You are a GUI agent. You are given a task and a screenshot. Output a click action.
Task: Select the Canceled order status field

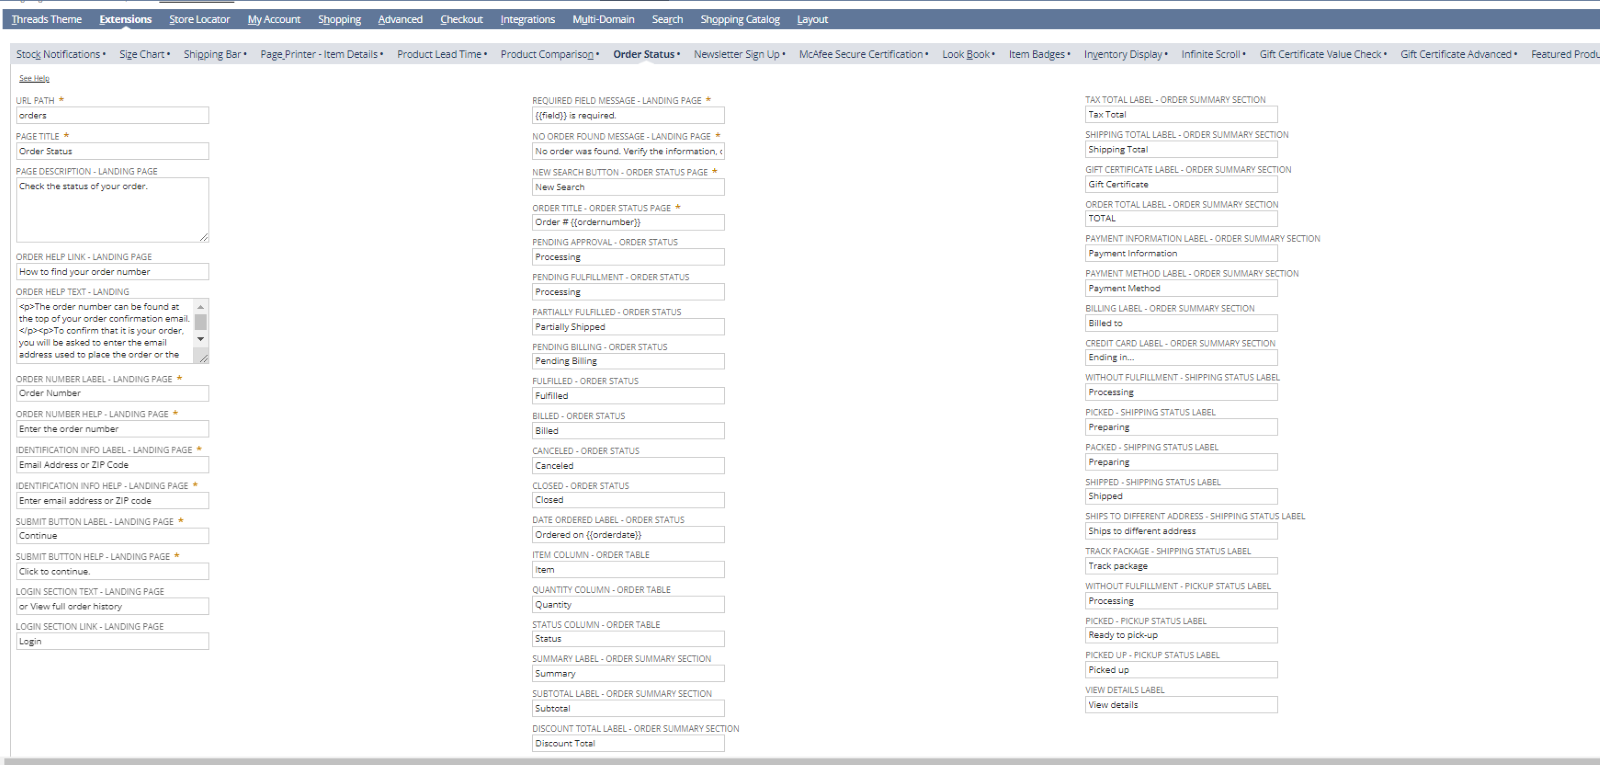628,466
